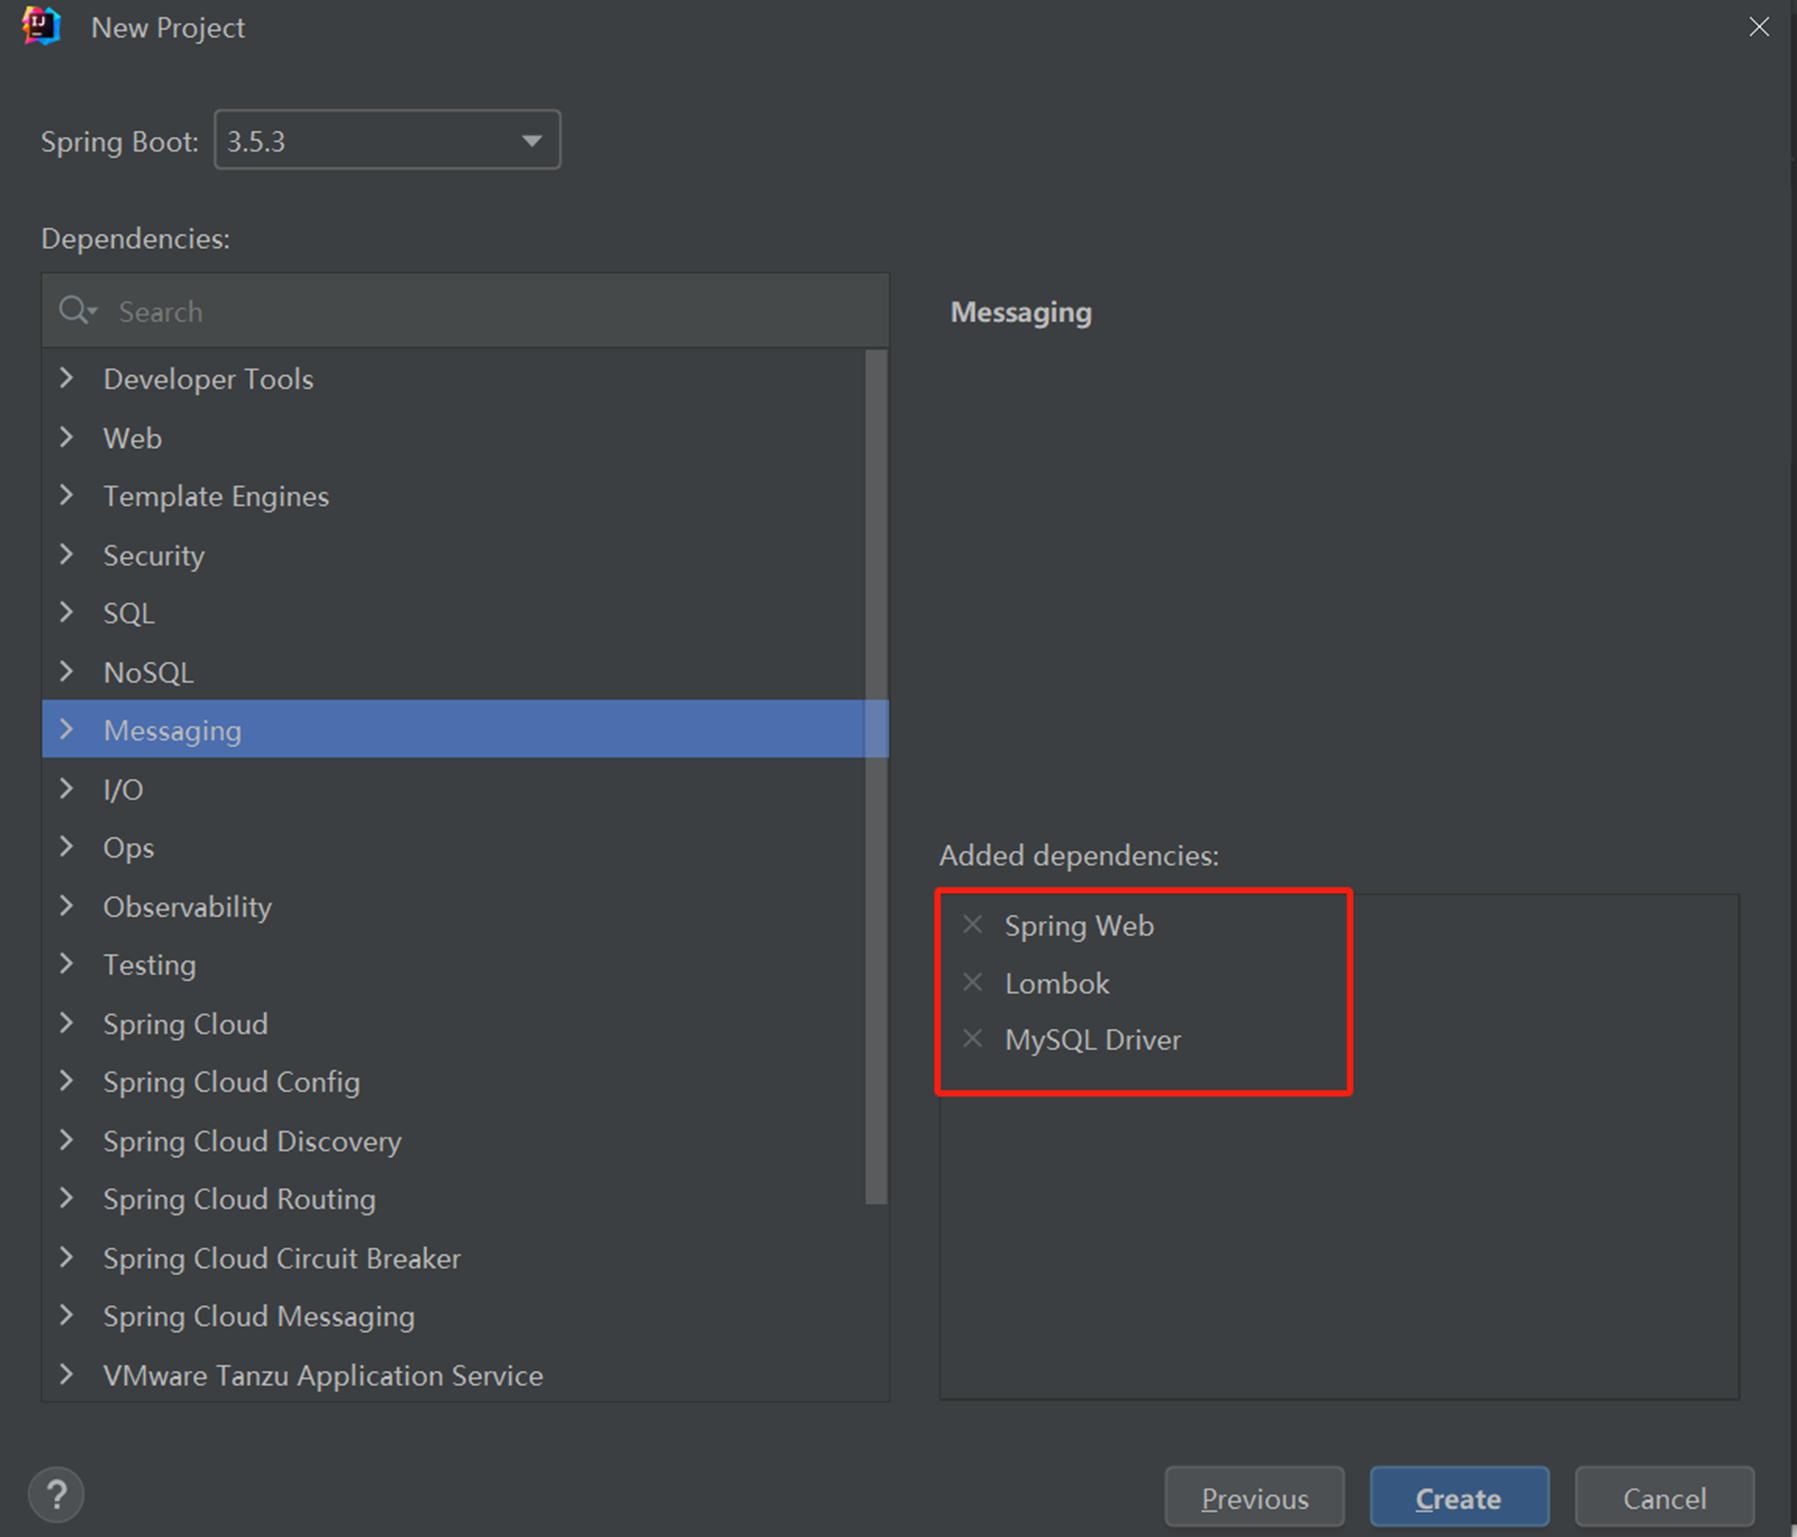Expand the Web category chevron

click(x=67, y=437)
